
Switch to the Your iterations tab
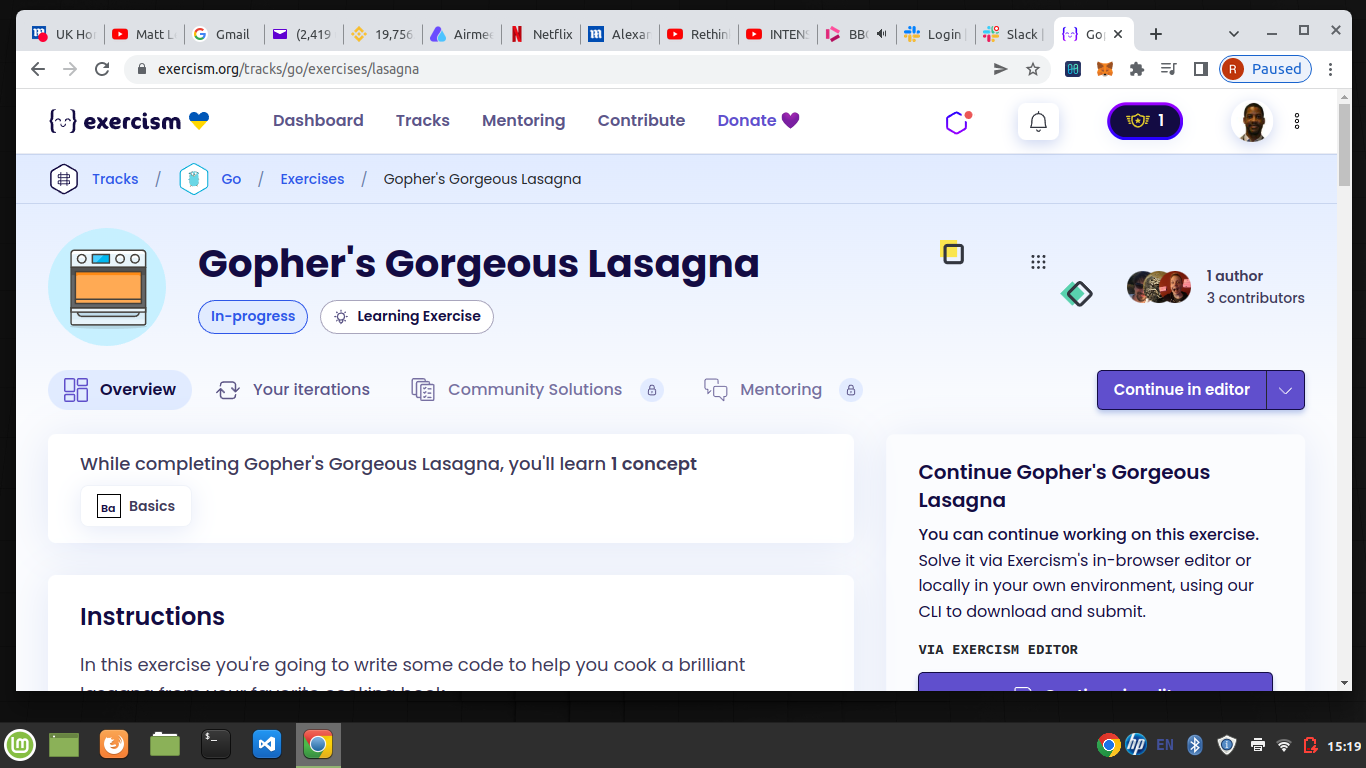coord(293,390)
